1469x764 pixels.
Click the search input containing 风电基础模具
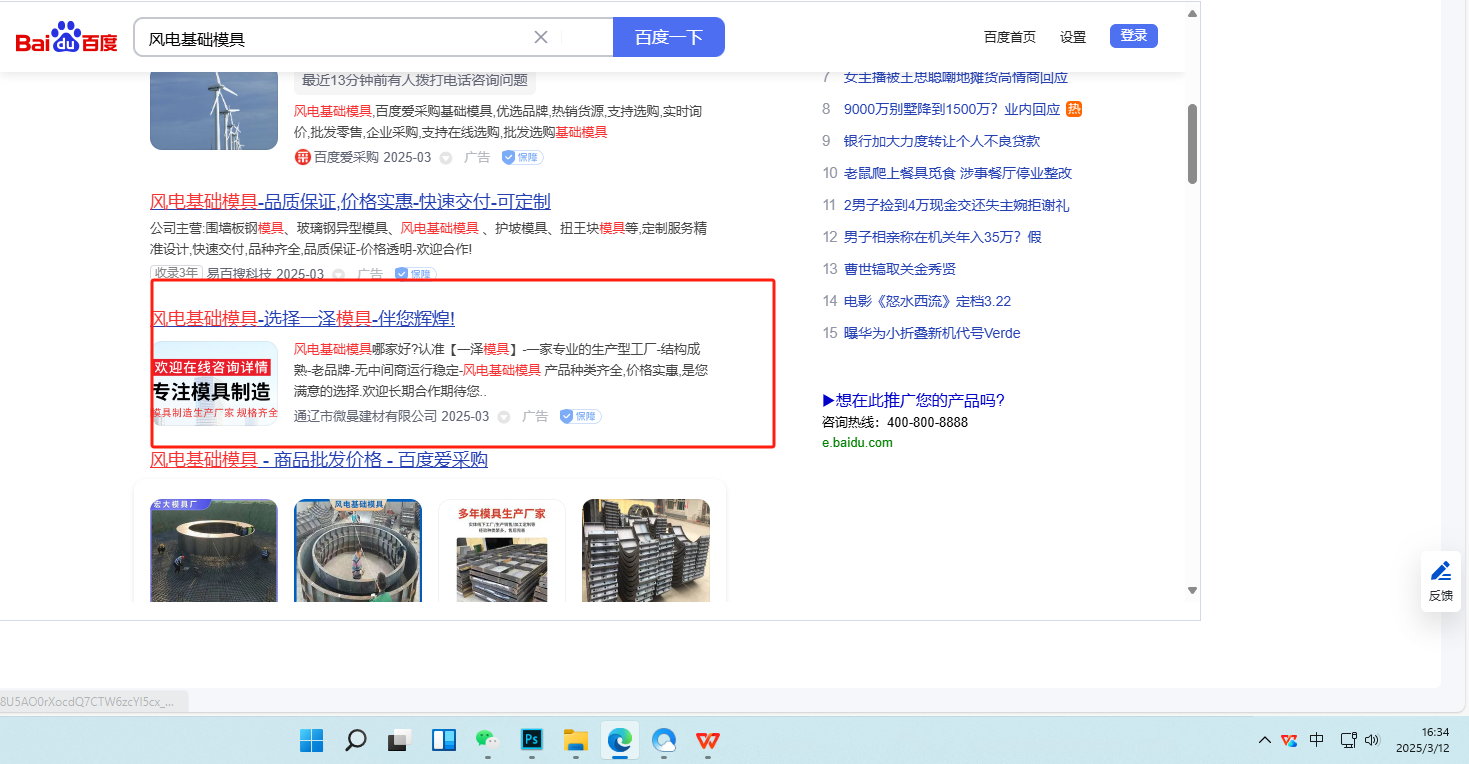(x=335, y=38)
